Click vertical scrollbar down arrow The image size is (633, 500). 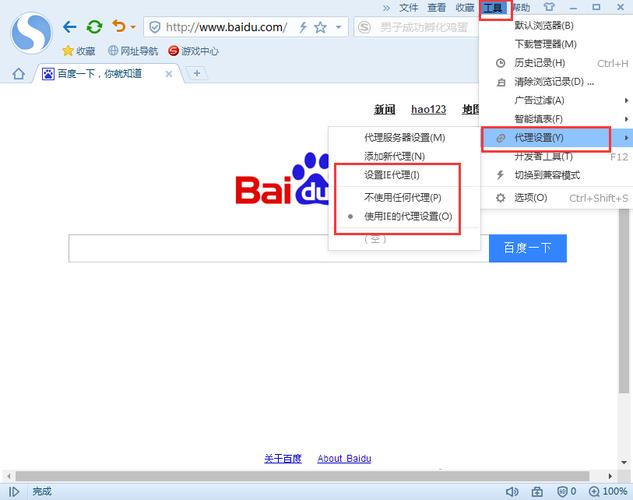click(x=624, y=462)
